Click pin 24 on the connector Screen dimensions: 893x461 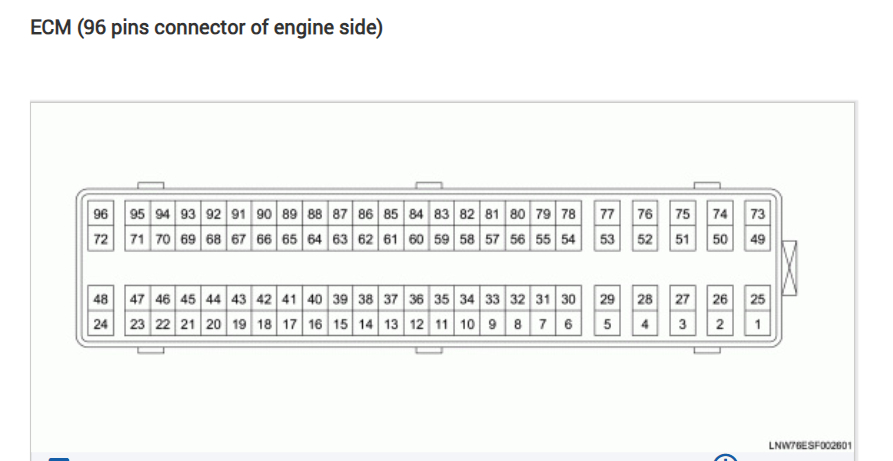tap(101, 324)
